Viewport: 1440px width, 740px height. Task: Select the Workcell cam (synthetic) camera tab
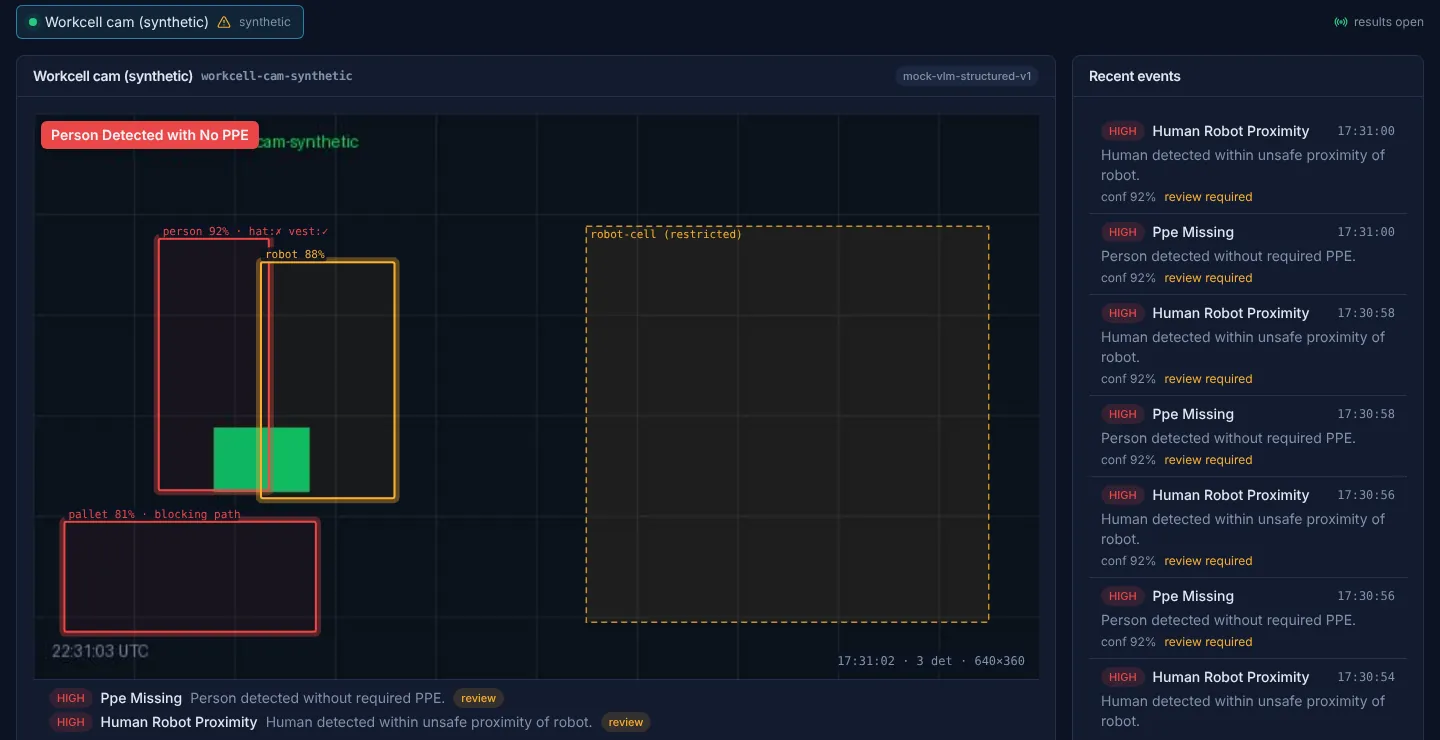tap(160, 22)
